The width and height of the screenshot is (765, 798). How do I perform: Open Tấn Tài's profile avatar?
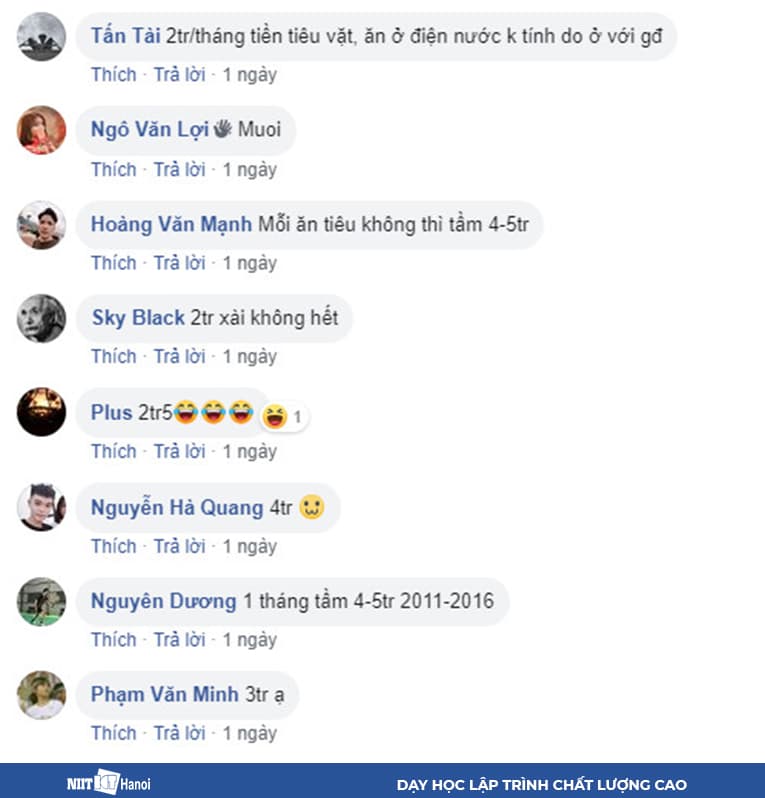point(41,37)
